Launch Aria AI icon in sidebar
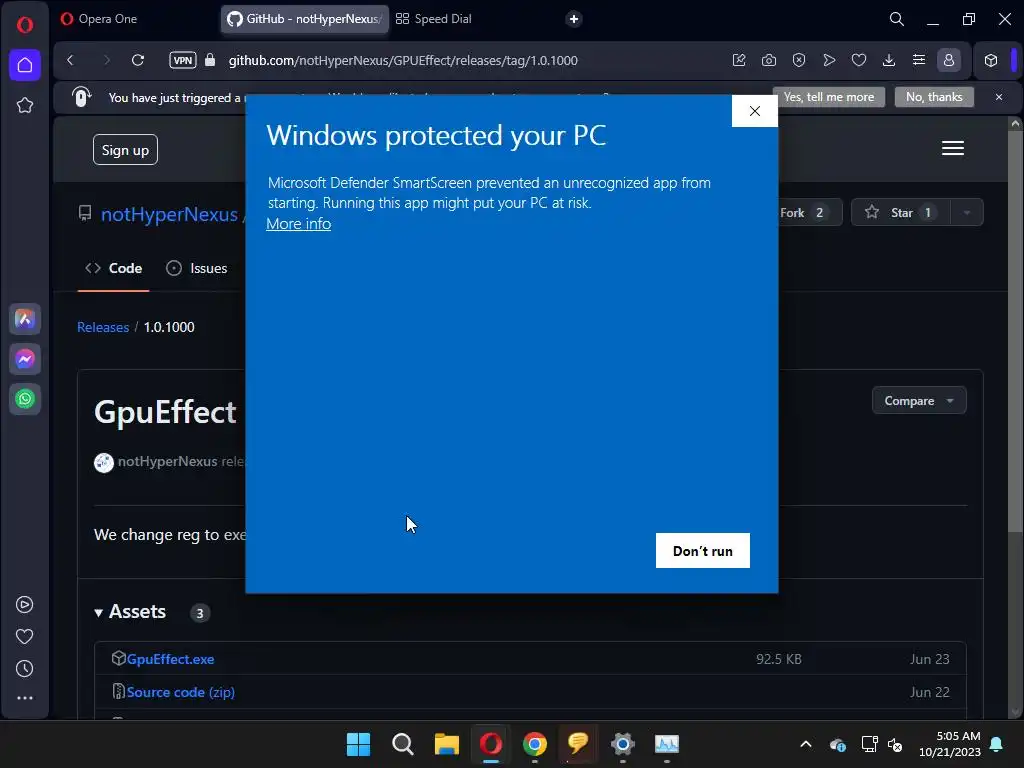The width and height of the screenshot is (1024, 768). click(25, 319)
